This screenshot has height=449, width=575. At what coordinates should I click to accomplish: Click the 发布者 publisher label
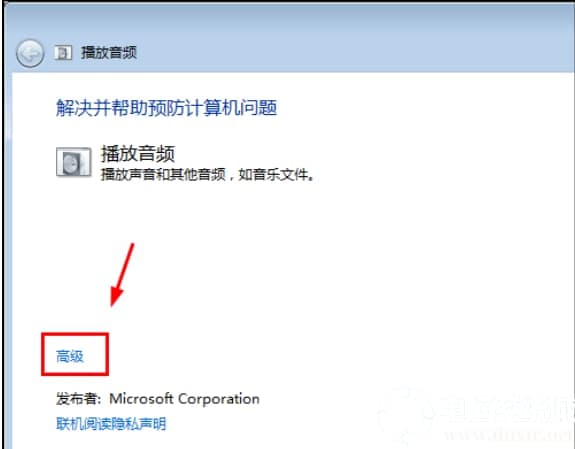[x=78, y=399]
